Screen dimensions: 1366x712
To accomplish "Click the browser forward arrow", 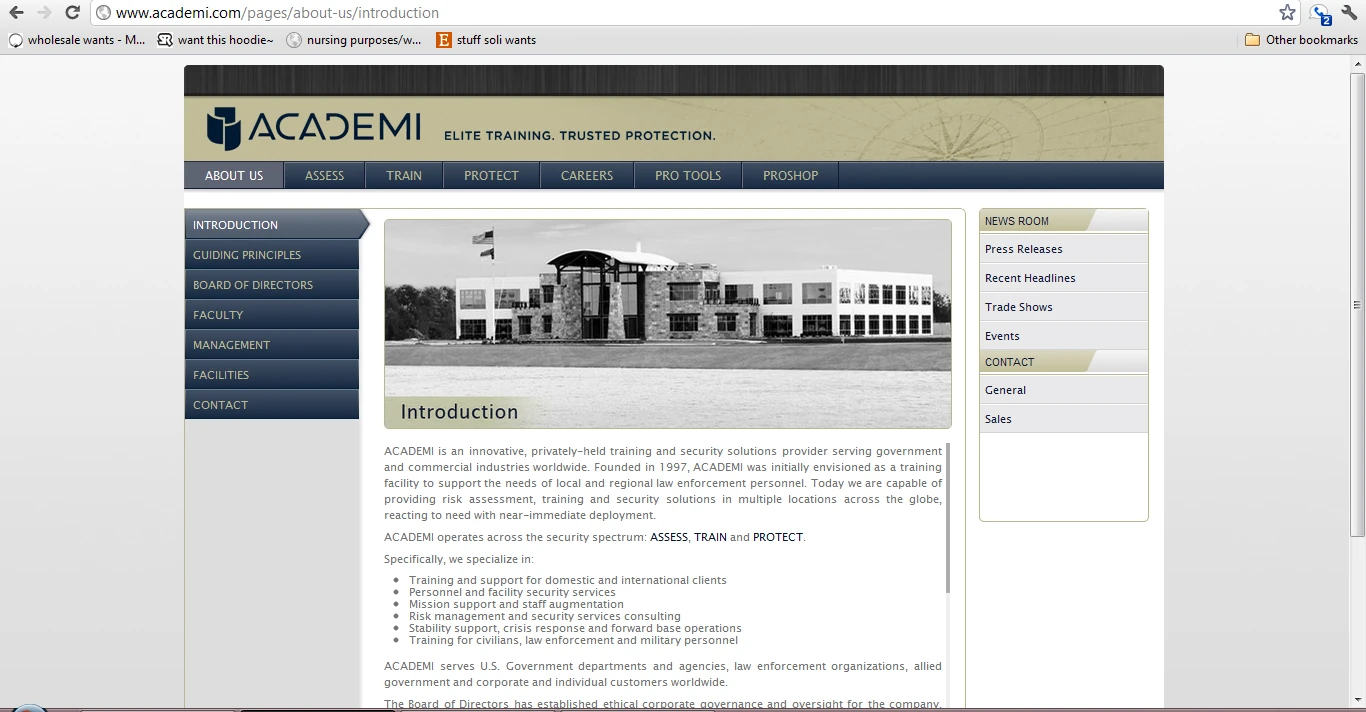I will (44, 13).
